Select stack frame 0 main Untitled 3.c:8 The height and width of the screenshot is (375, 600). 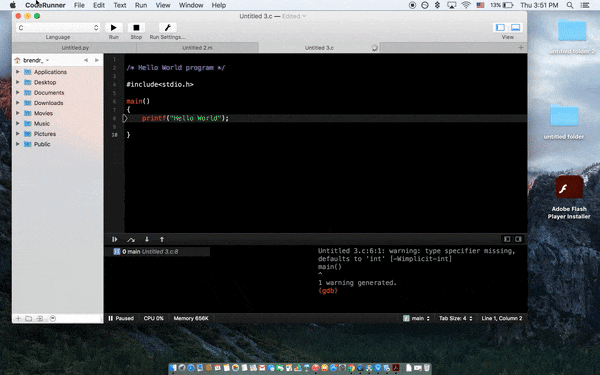157,252
